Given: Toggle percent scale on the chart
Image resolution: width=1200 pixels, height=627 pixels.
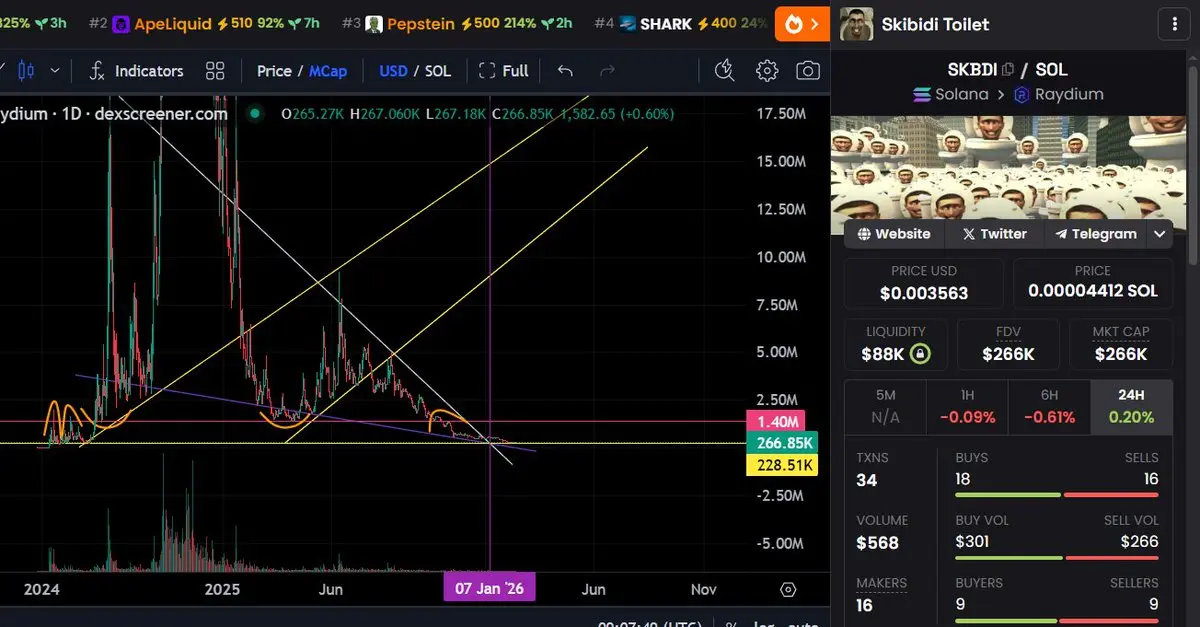Looking at the screenshot, I should (732, 624).
